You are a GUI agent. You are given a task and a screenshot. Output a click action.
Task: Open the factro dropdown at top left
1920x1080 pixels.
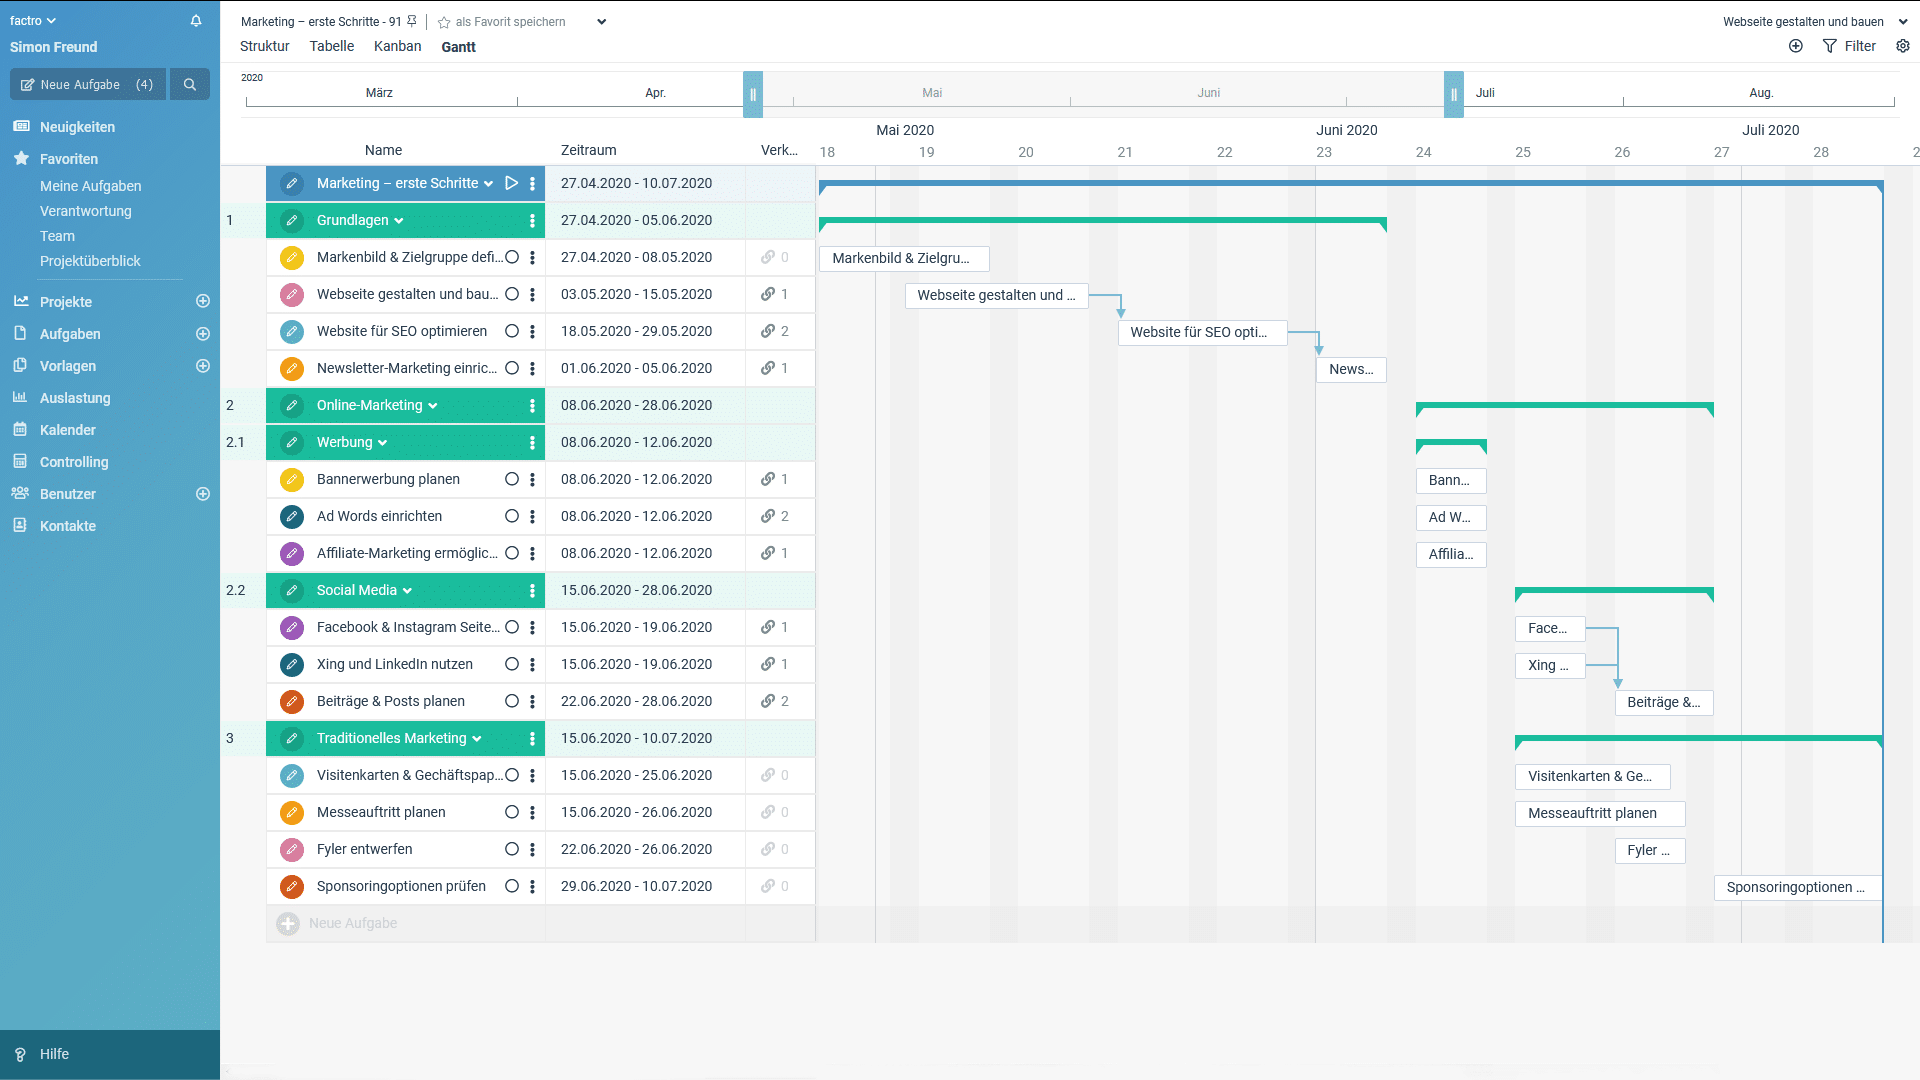[x=33, y=21]
